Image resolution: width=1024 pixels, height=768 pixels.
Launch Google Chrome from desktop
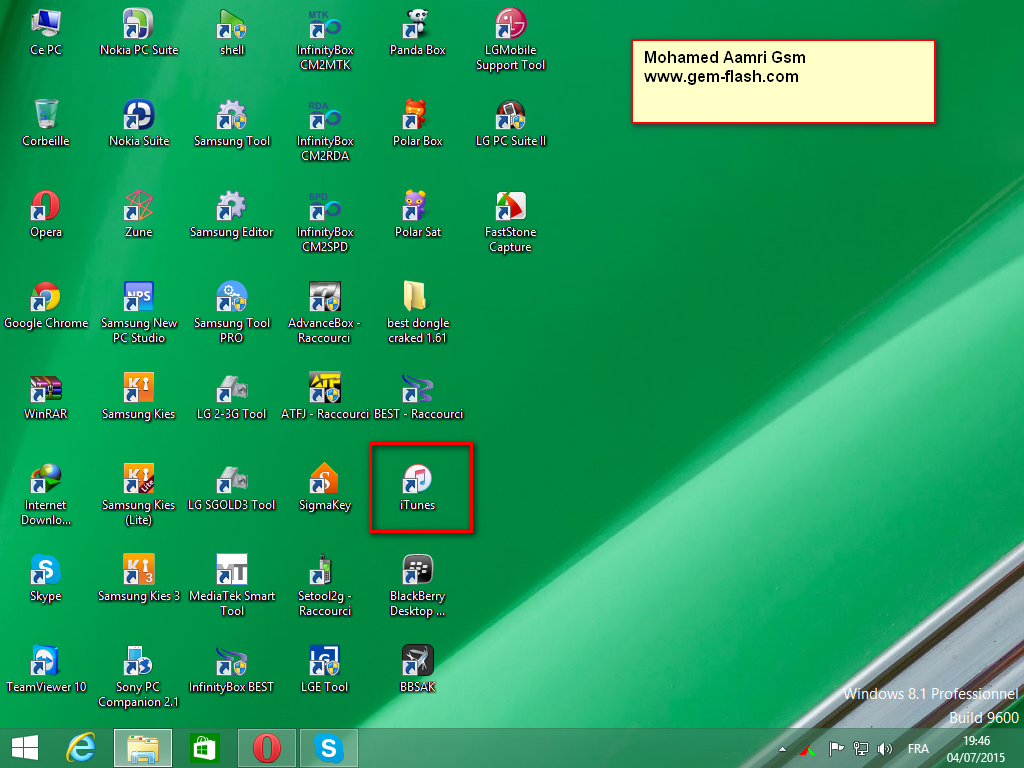pyautogui.click(x=46, y=306)
